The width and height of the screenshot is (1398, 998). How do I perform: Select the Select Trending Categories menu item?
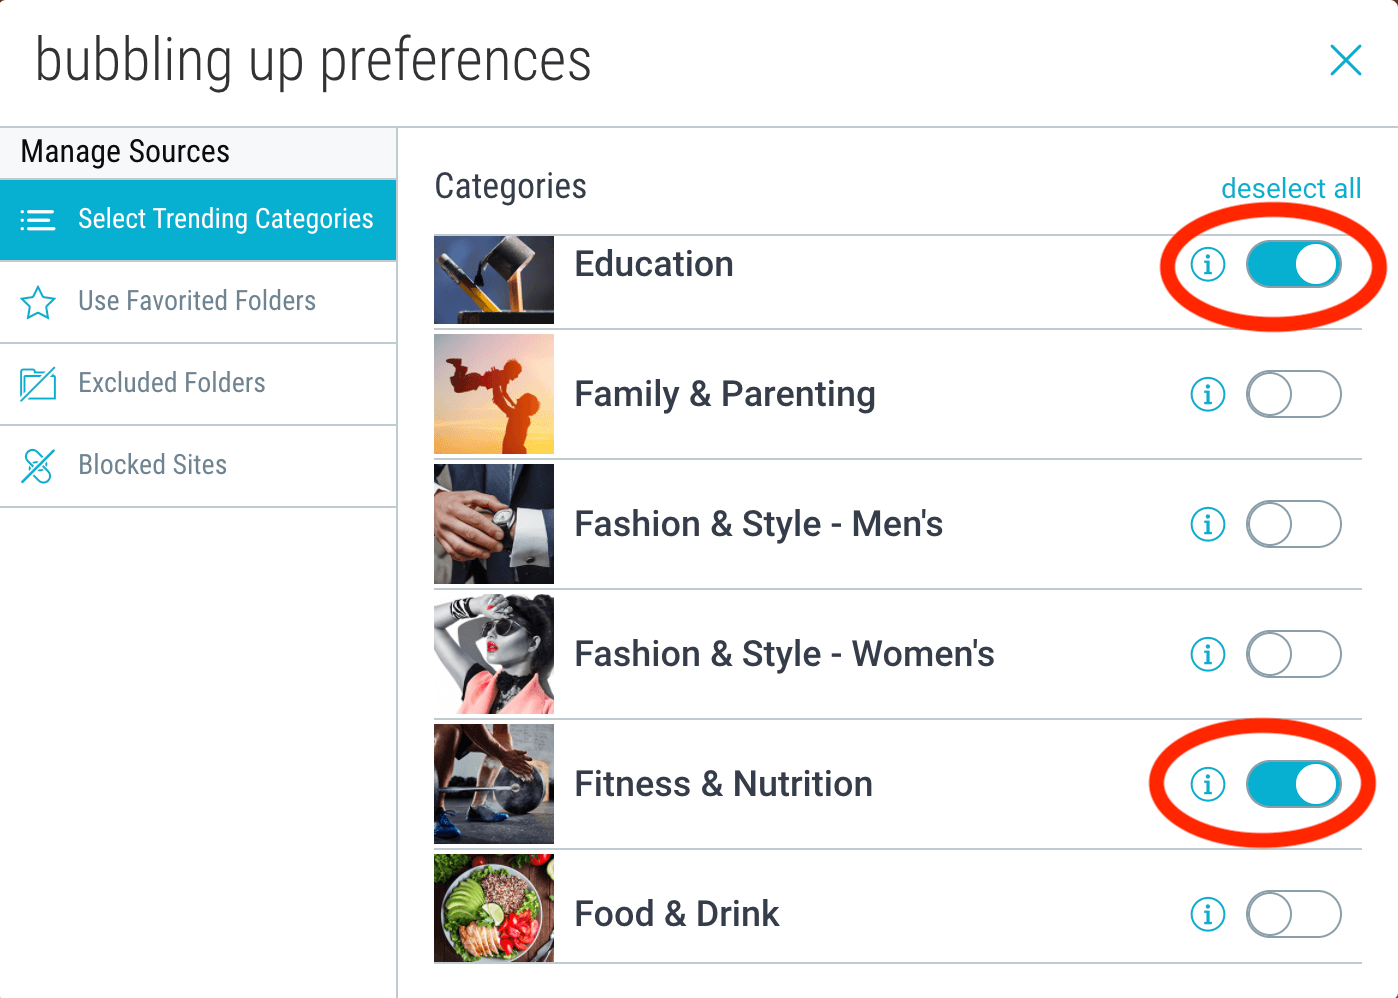pyautogui.click(x=198, y=220)
